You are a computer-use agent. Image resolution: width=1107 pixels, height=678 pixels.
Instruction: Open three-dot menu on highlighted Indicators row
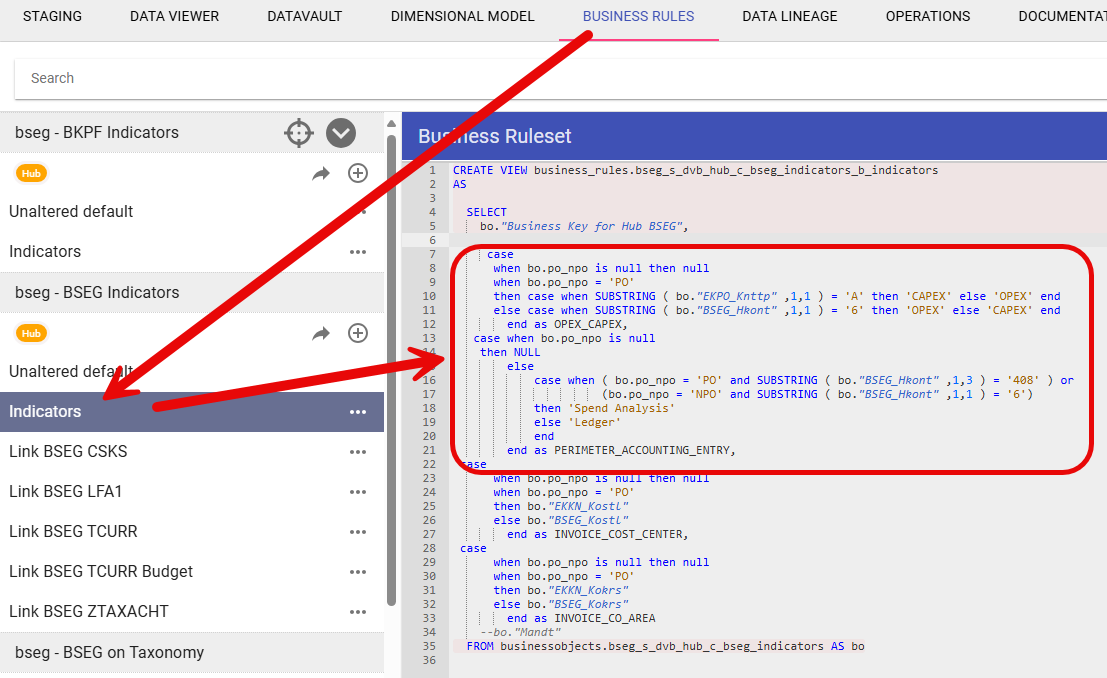click(358, 412)
